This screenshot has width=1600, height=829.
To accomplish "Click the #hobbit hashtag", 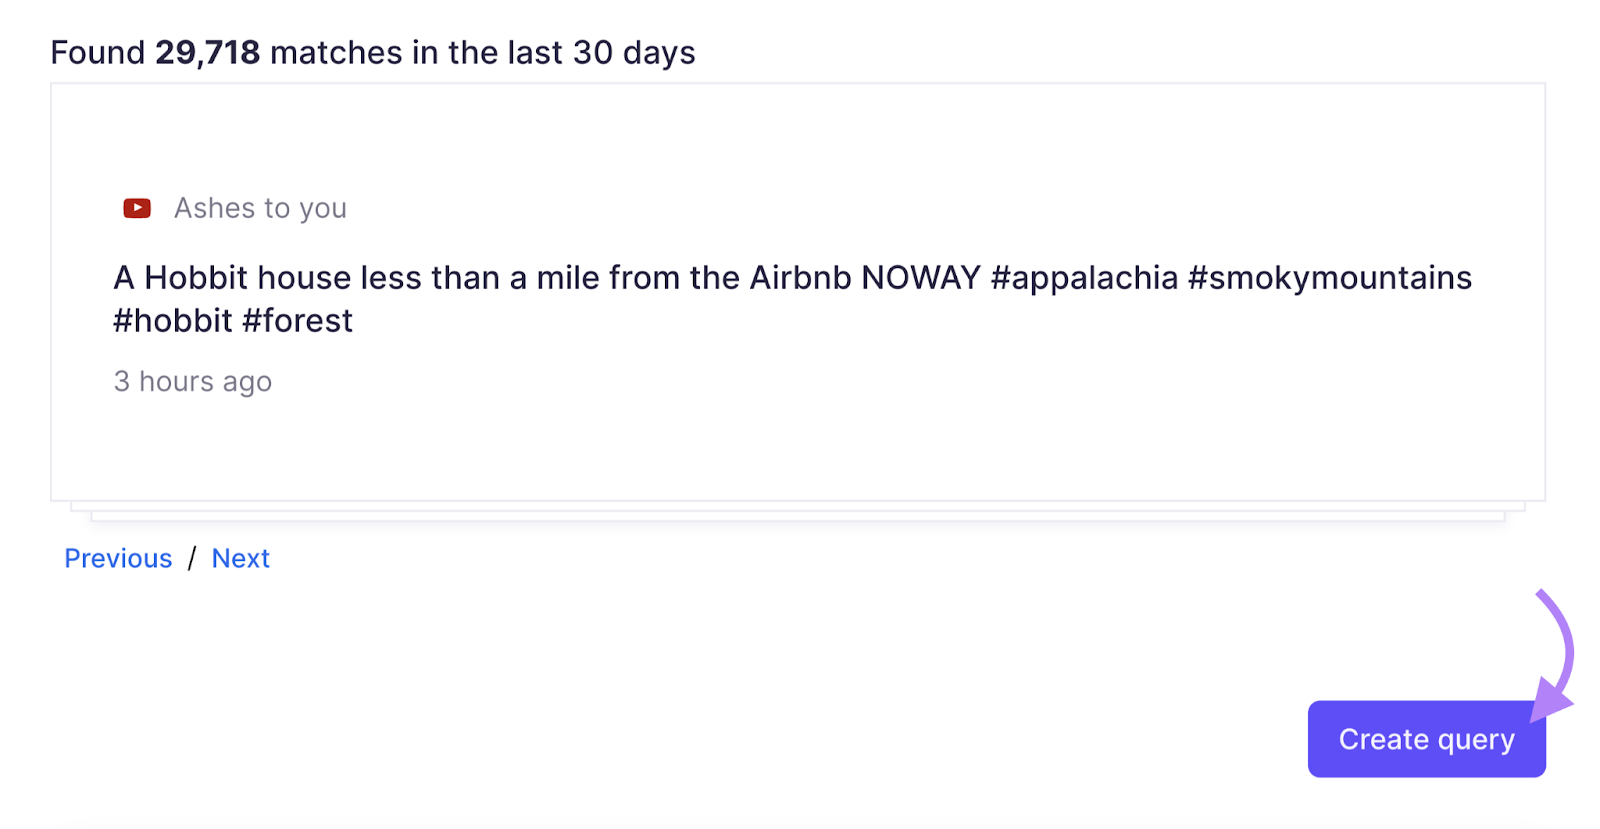I will click(x=173, y=321).
